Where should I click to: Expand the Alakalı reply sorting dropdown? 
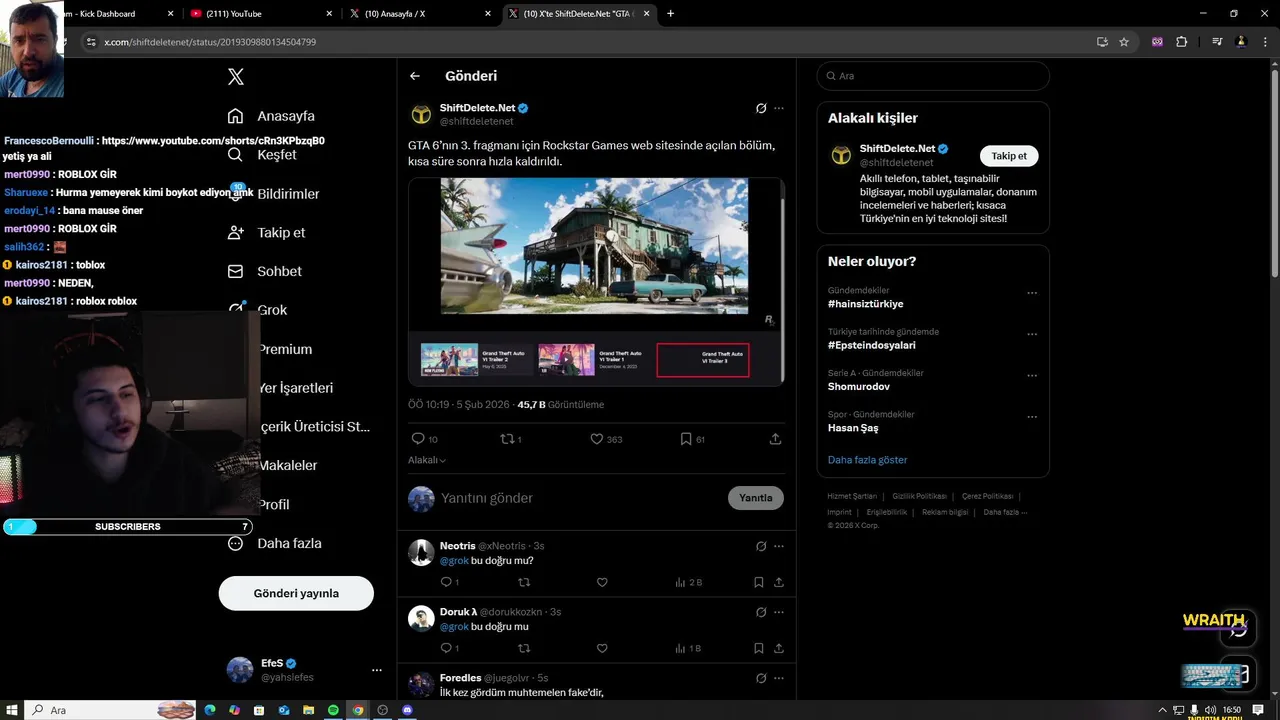tap(427, 460)
